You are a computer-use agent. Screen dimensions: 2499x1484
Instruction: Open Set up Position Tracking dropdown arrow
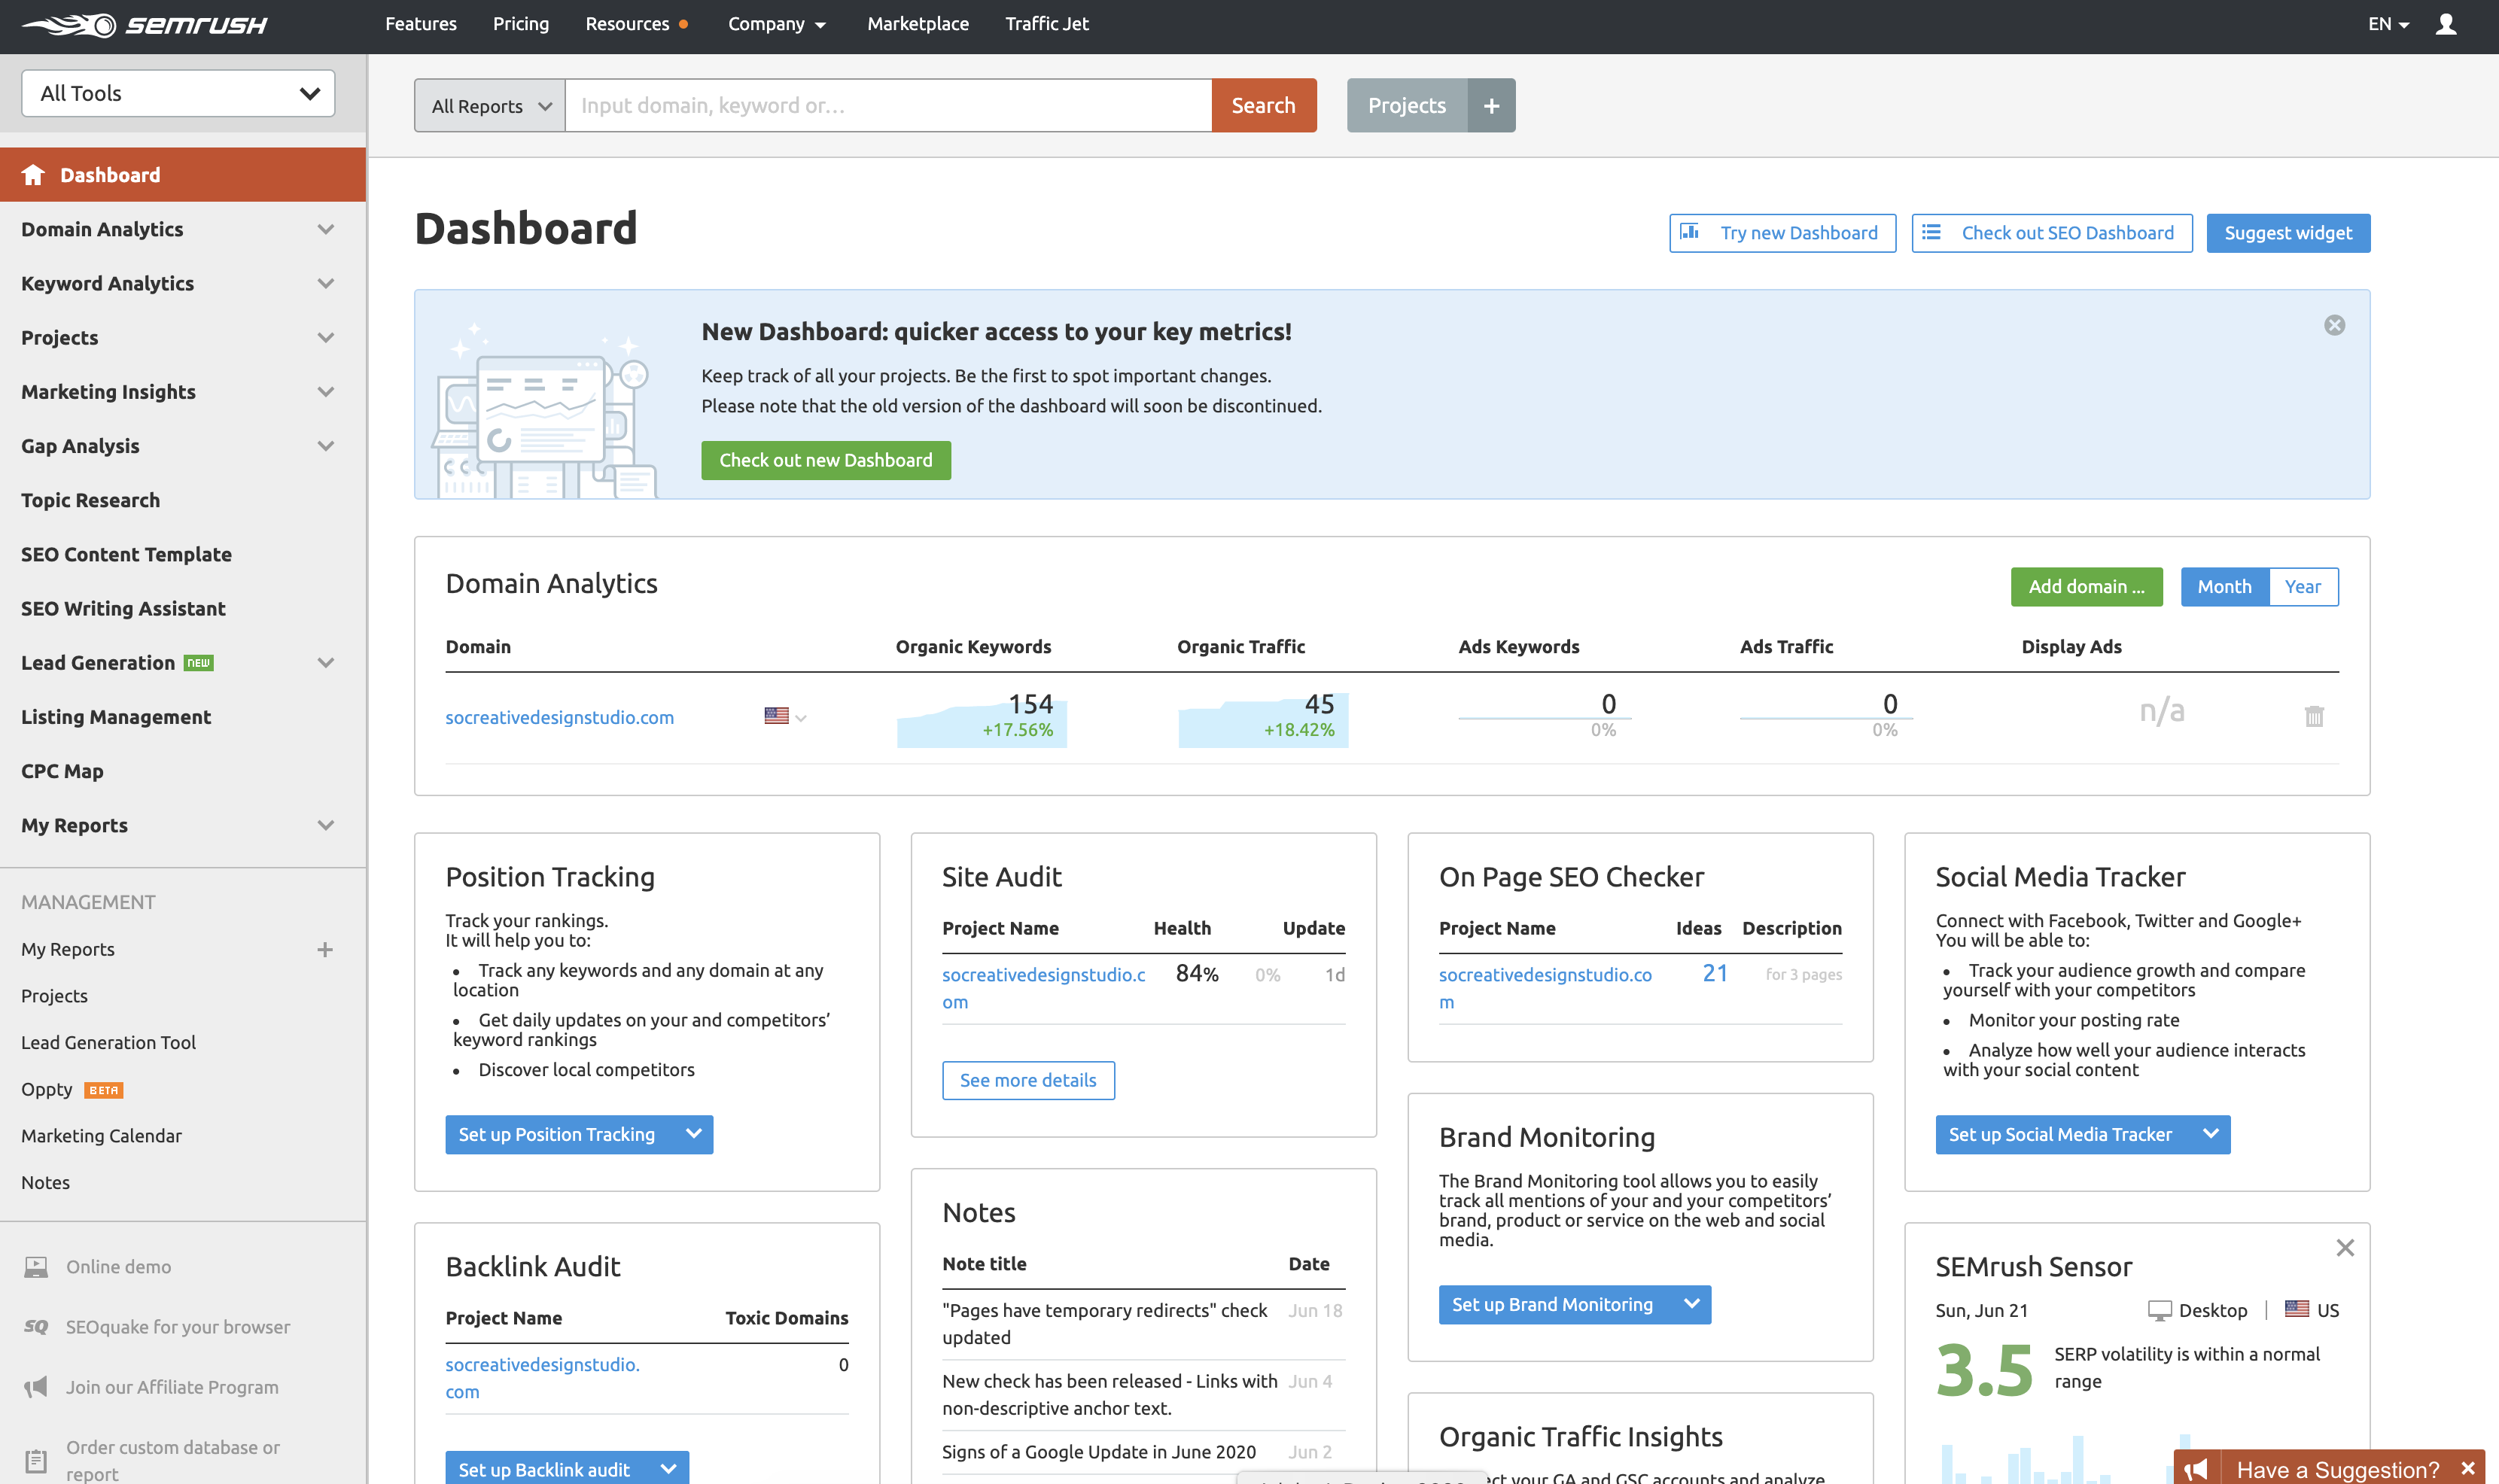click(693, 1134)
